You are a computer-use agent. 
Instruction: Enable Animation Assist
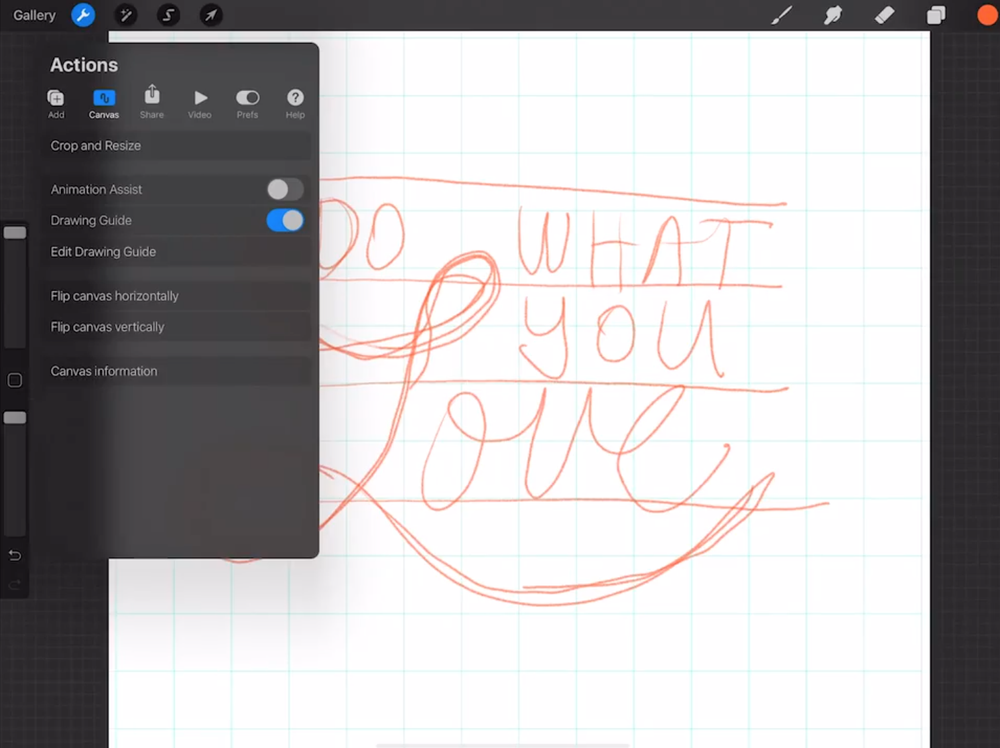[x=283, y=189]
